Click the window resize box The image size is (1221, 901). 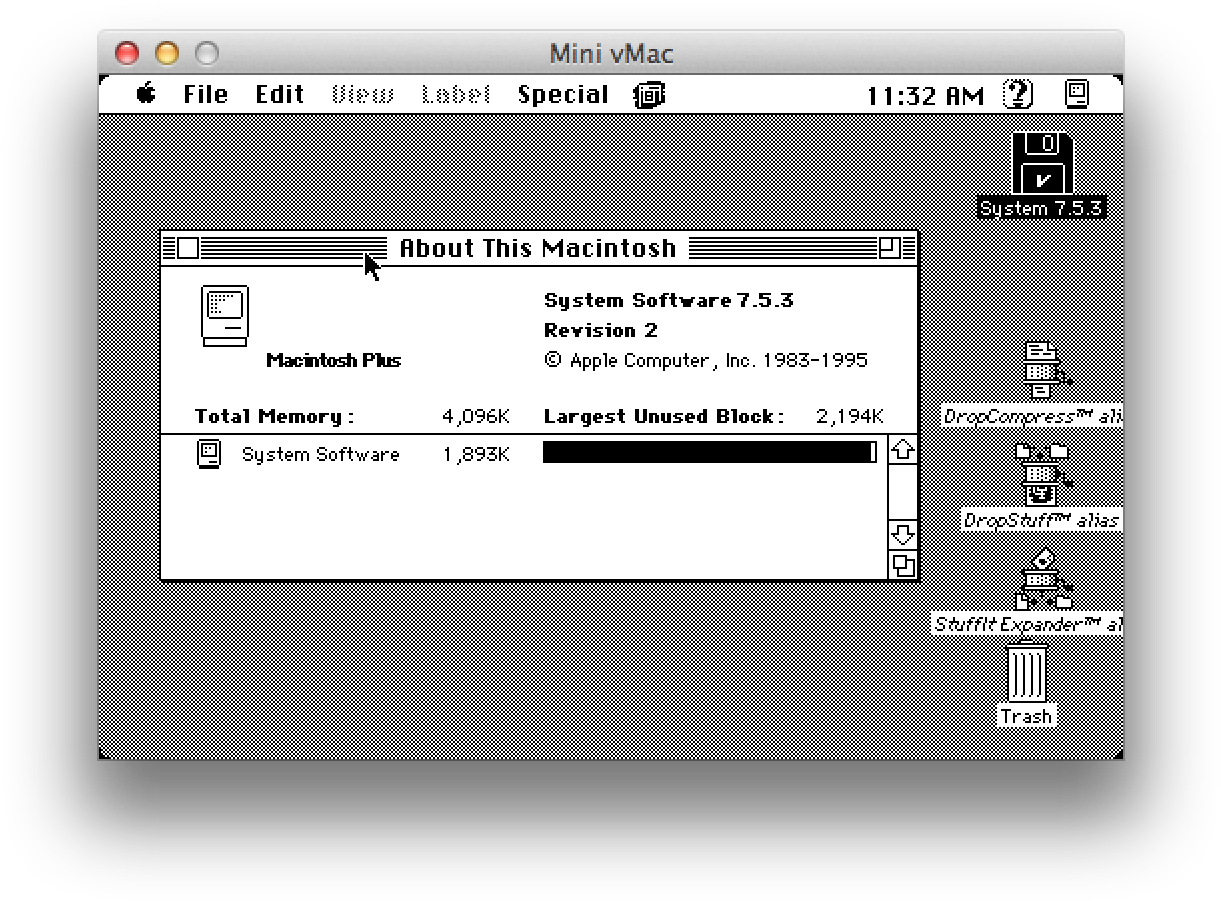point(903,565)
